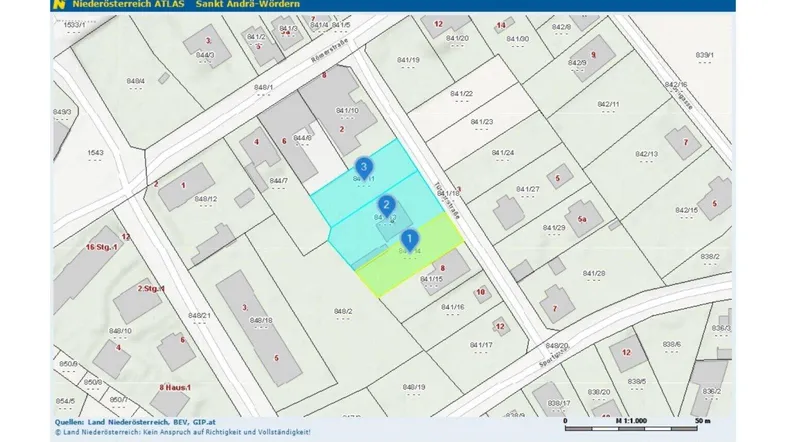786x442 pixels.
Task: Click parcel label 836/2
Action: coord(711,391)
